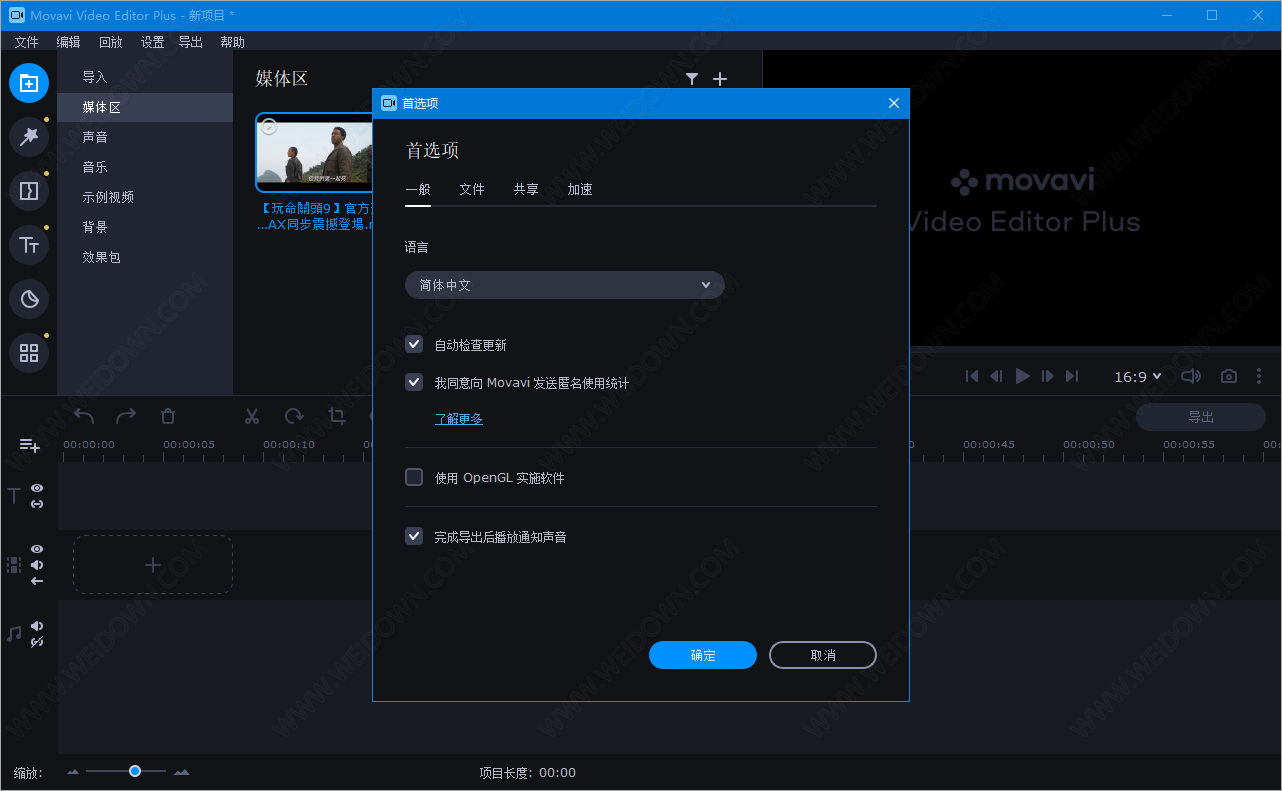This screenshot has height=791, width=1282.
Task: Uncheck 自动检查更新 checkbox
Action: click(414, 344)
